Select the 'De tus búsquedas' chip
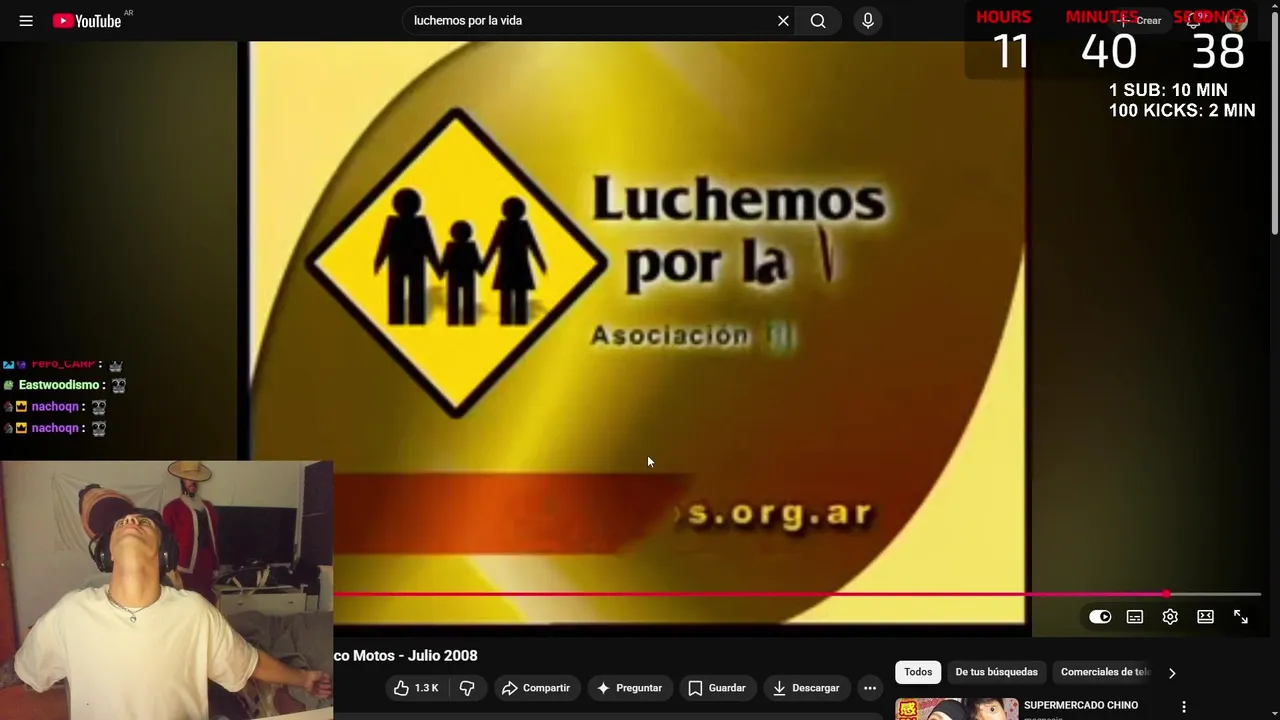The height and width of the screenshot is (720, 1280). click(x=996, y=672)
